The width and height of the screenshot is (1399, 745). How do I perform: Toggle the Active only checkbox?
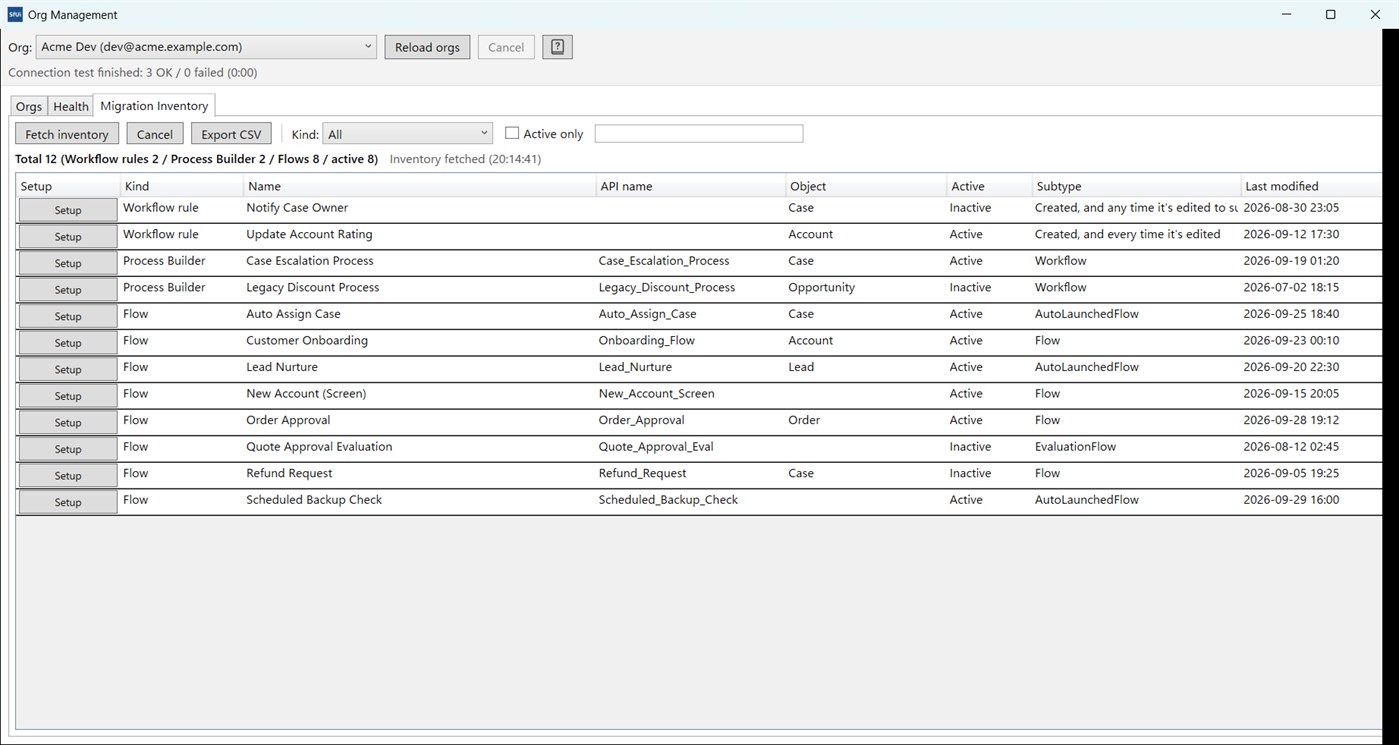coord(512,133)
